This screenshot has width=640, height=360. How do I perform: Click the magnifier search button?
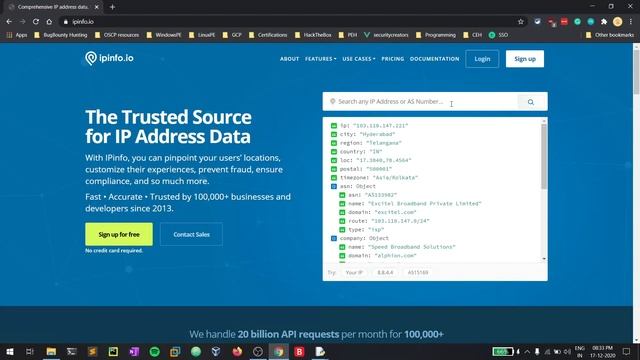(x=531, y=102)
